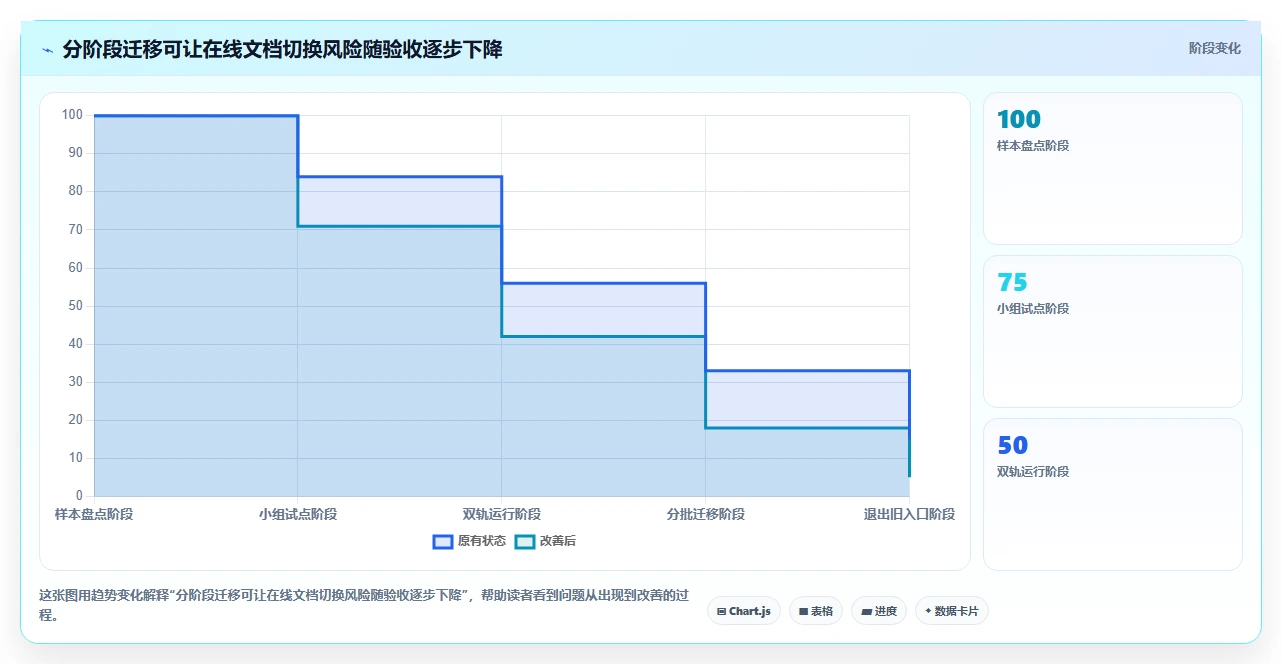Click the y-axis tick label 70
Viewport: 1282px width, 664px height.
[x=75, y=229]
